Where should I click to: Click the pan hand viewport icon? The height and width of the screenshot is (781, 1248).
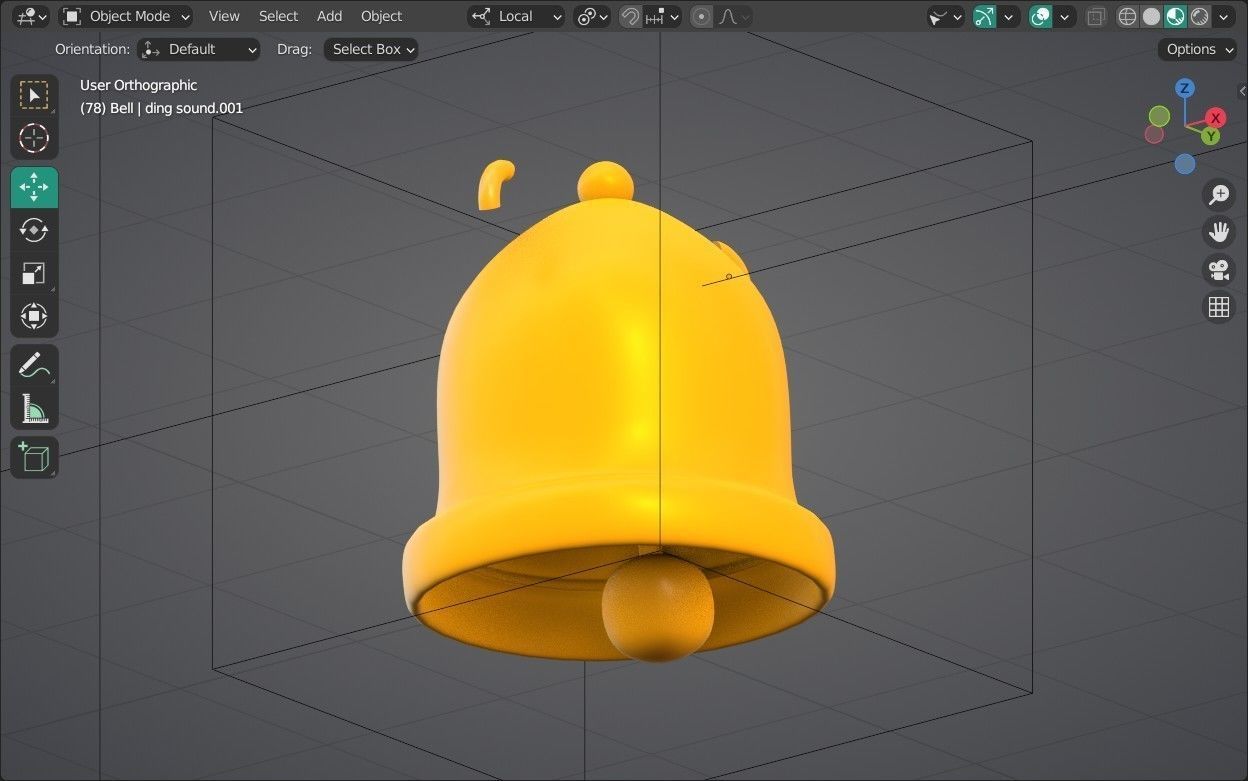(x=1218, y=232)
